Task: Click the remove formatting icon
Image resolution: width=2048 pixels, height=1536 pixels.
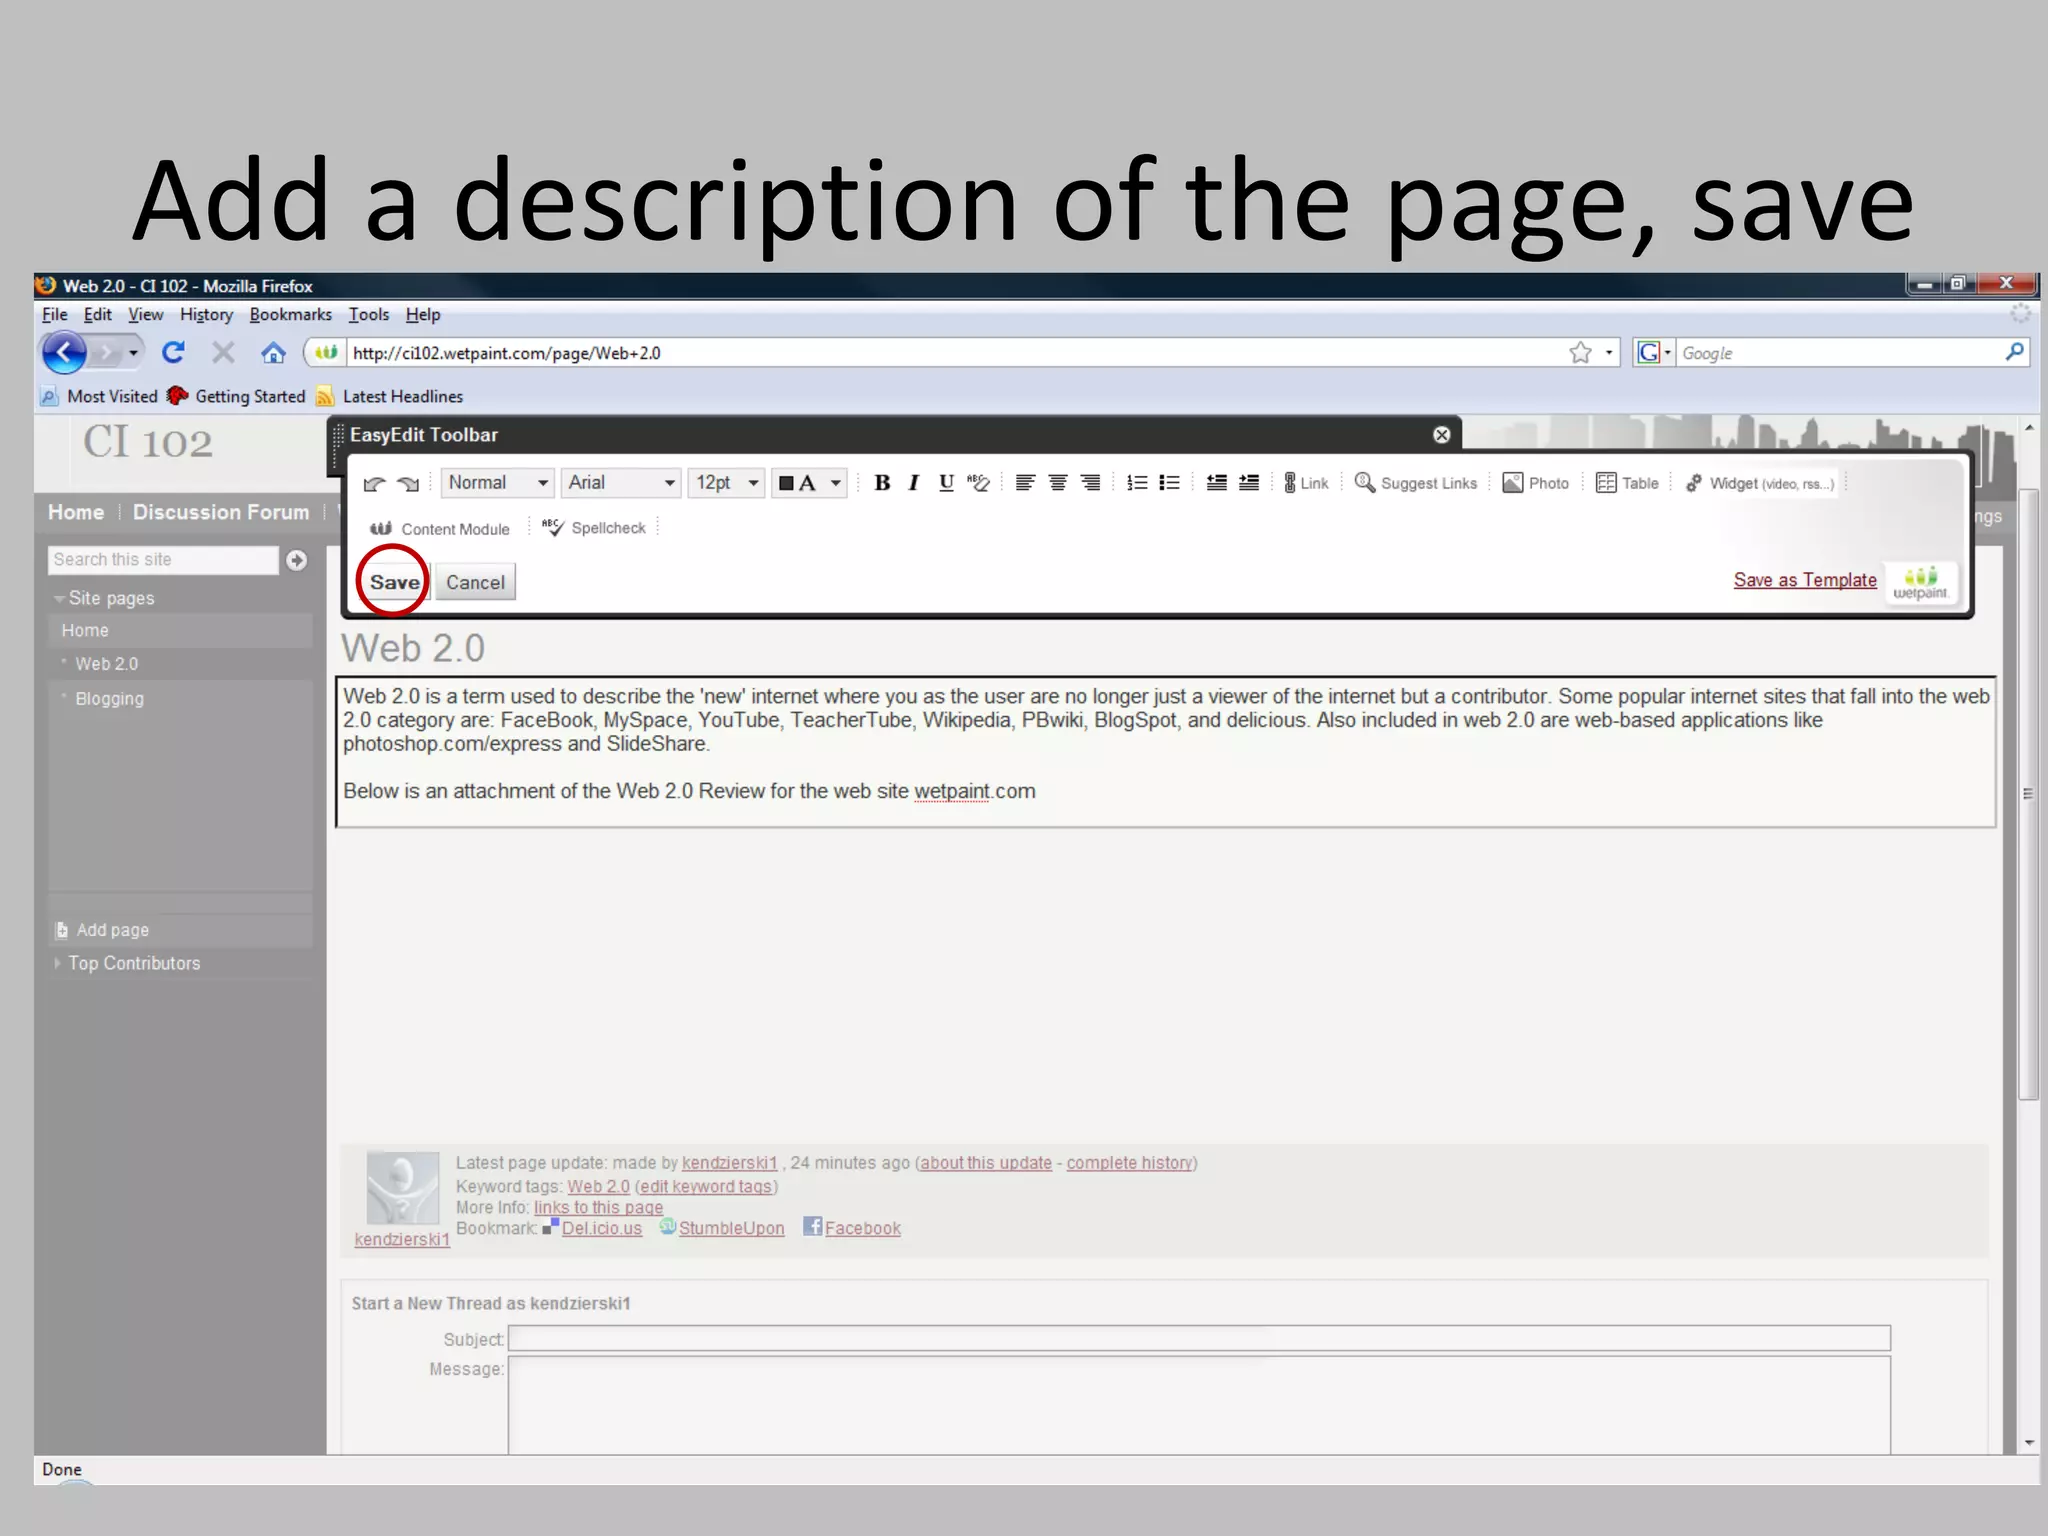Action: (978, 483)
